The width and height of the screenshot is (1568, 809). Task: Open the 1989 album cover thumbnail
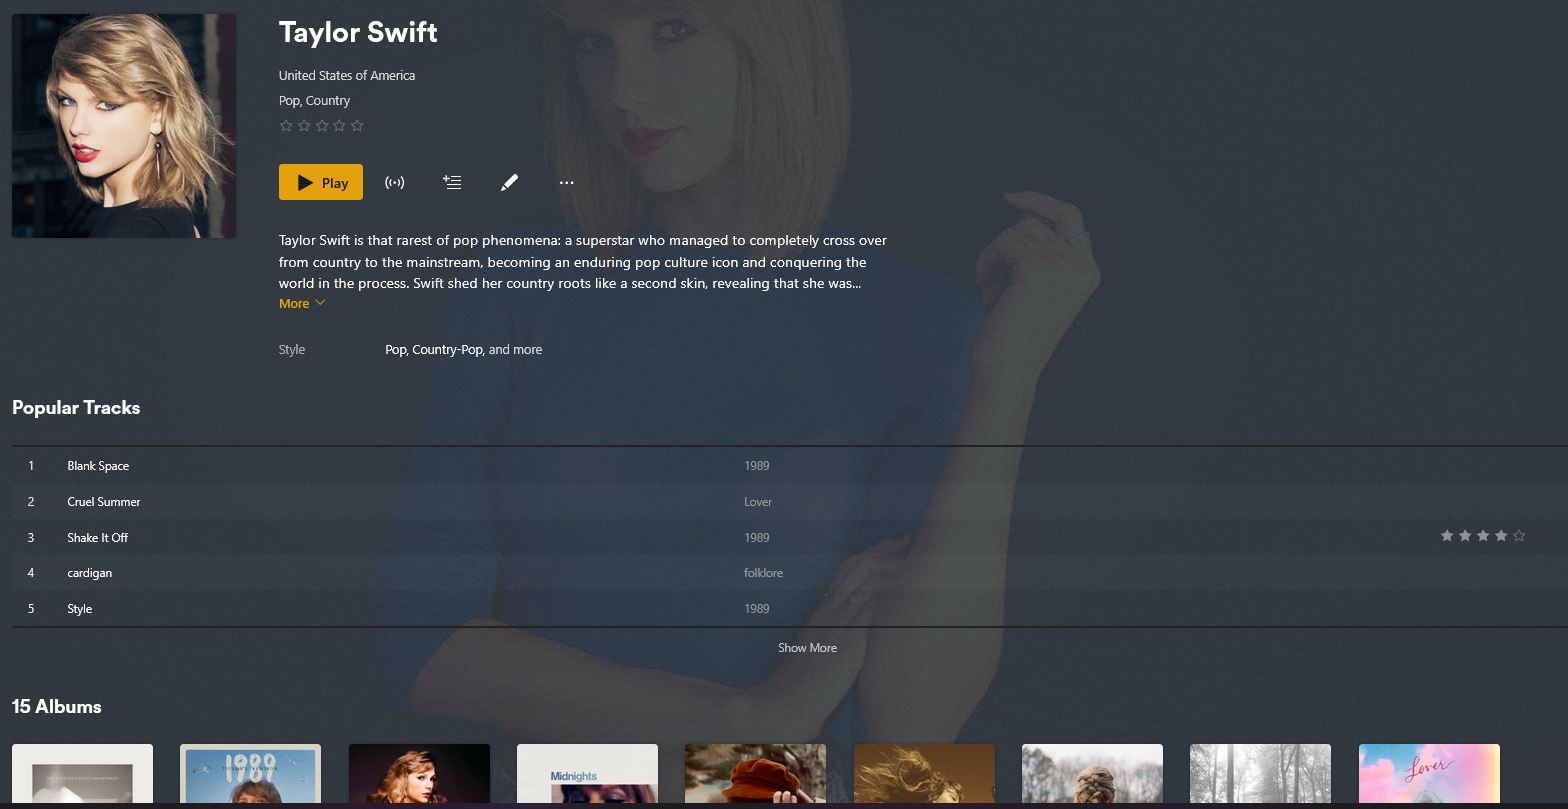(x=250, y=774)
